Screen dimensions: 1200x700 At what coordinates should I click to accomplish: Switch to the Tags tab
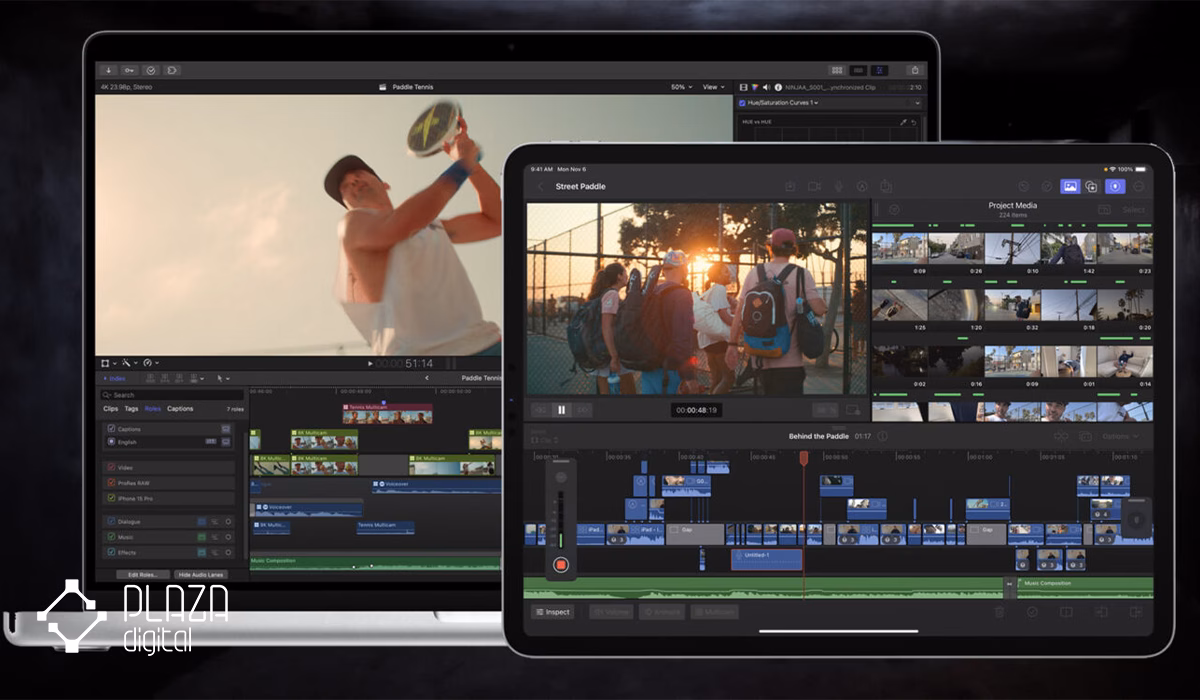click(131, 409)
